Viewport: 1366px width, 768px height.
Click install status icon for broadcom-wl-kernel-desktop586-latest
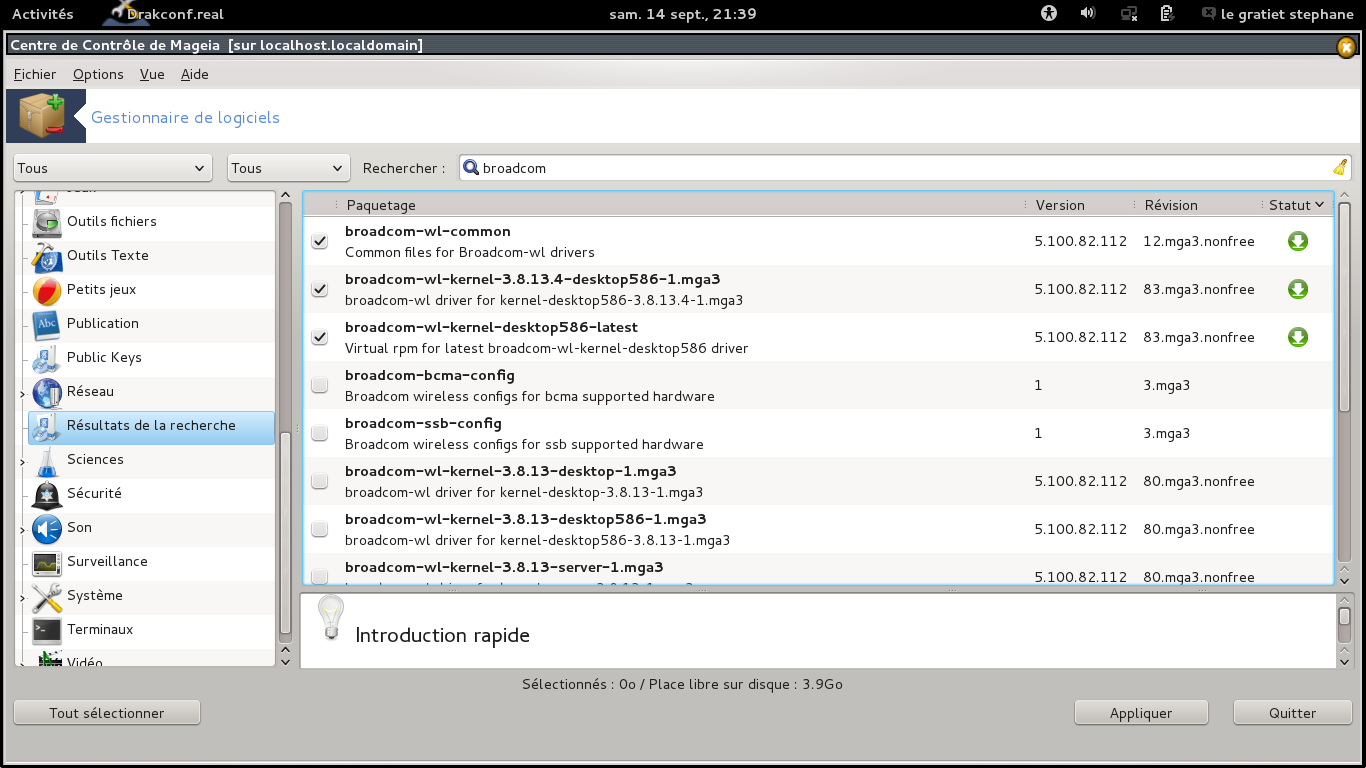pos(1298,337)
